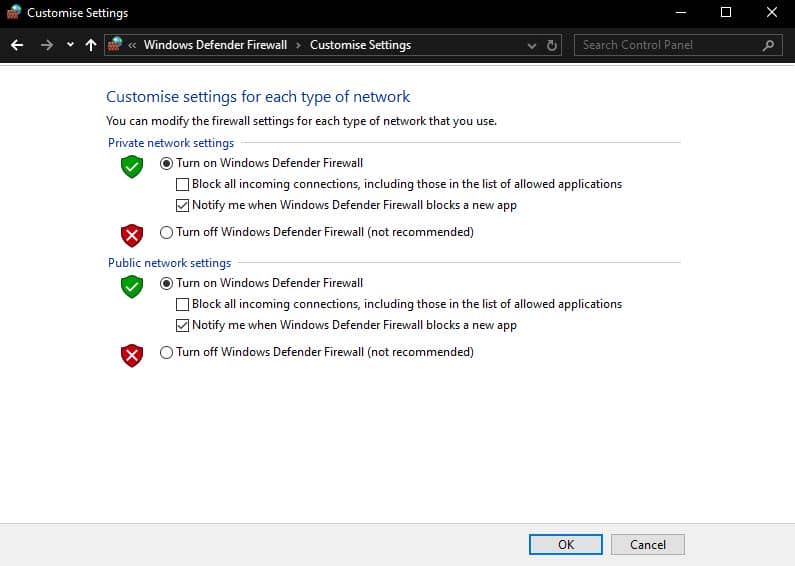This screenshot has width=795, height=566.
Task: Click the search magnifier icon
Action: tap(769, 45)
